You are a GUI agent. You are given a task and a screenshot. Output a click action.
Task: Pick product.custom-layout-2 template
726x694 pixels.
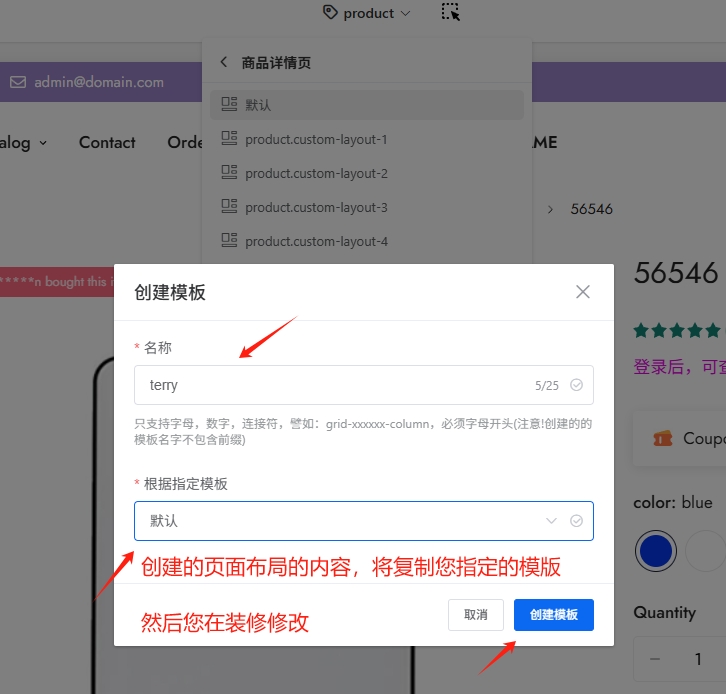316,173
